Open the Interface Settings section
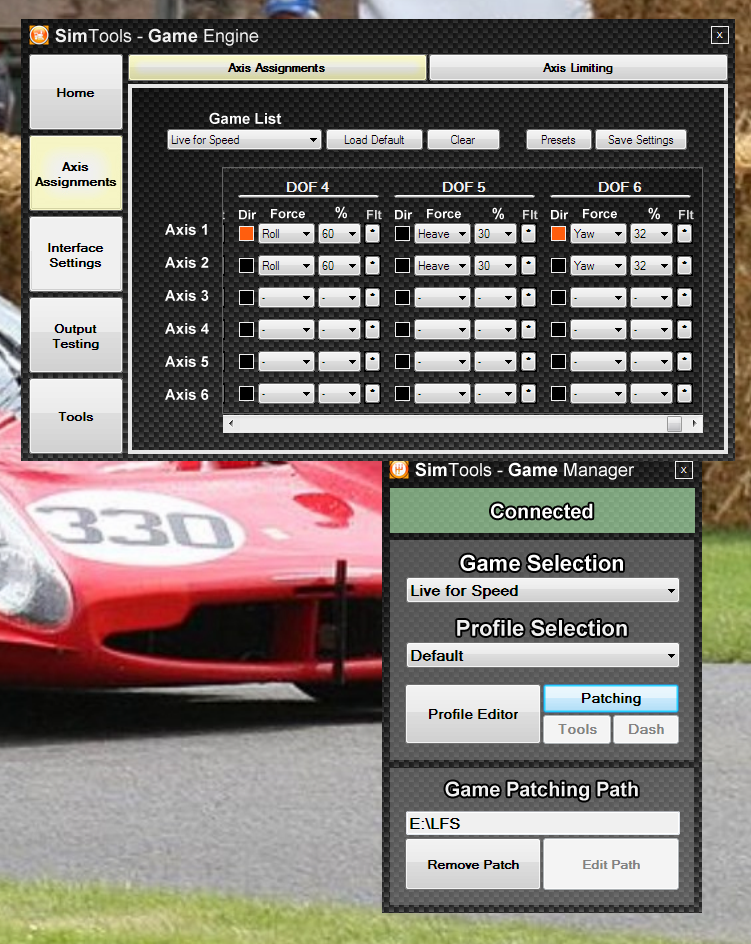The image size is (751, 944). (76, 256)
